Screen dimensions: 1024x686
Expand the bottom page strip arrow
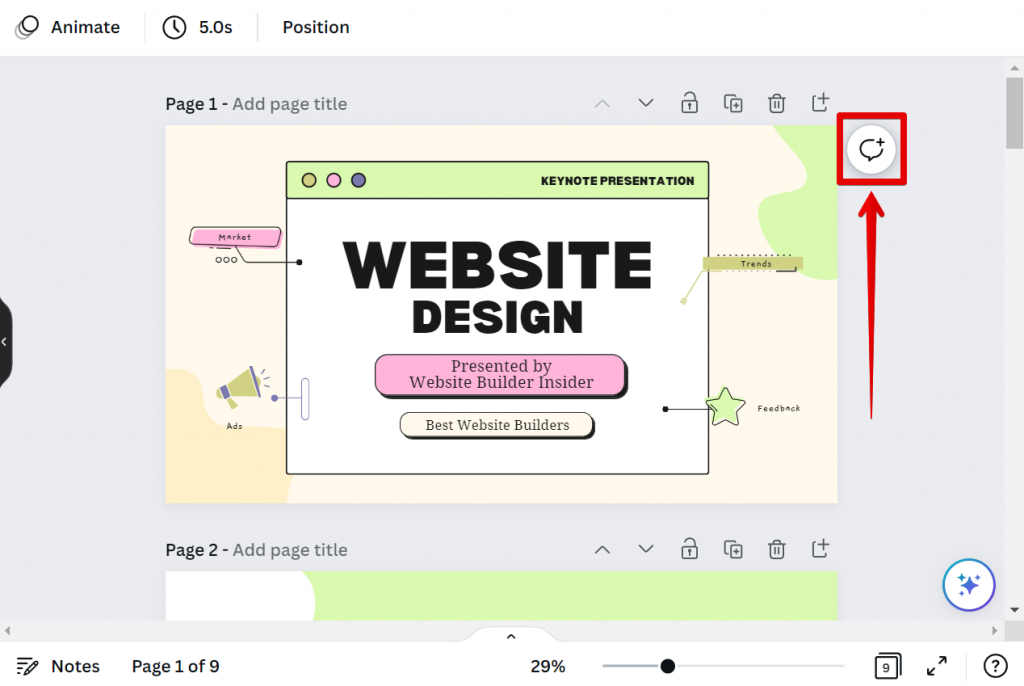click(x=511, y=636)
